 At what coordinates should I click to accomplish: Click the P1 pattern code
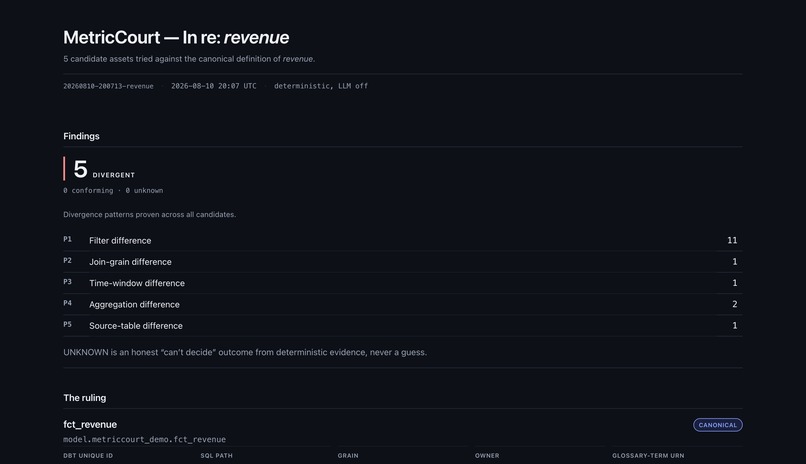[x=67, y=239]
